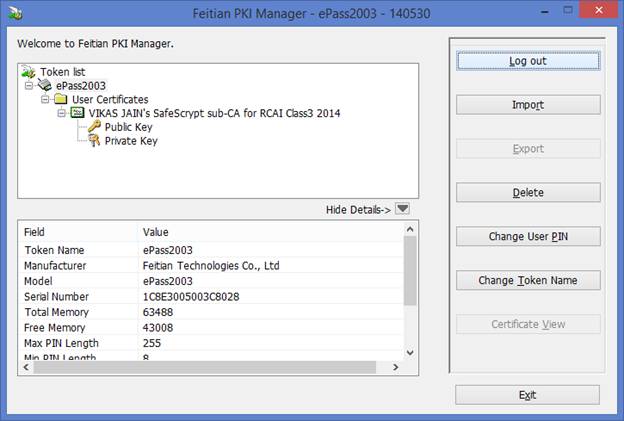Toggle the Hide Details arrow button
The width and height of the screenshot is (624, 421).
(x=402, y=209)
